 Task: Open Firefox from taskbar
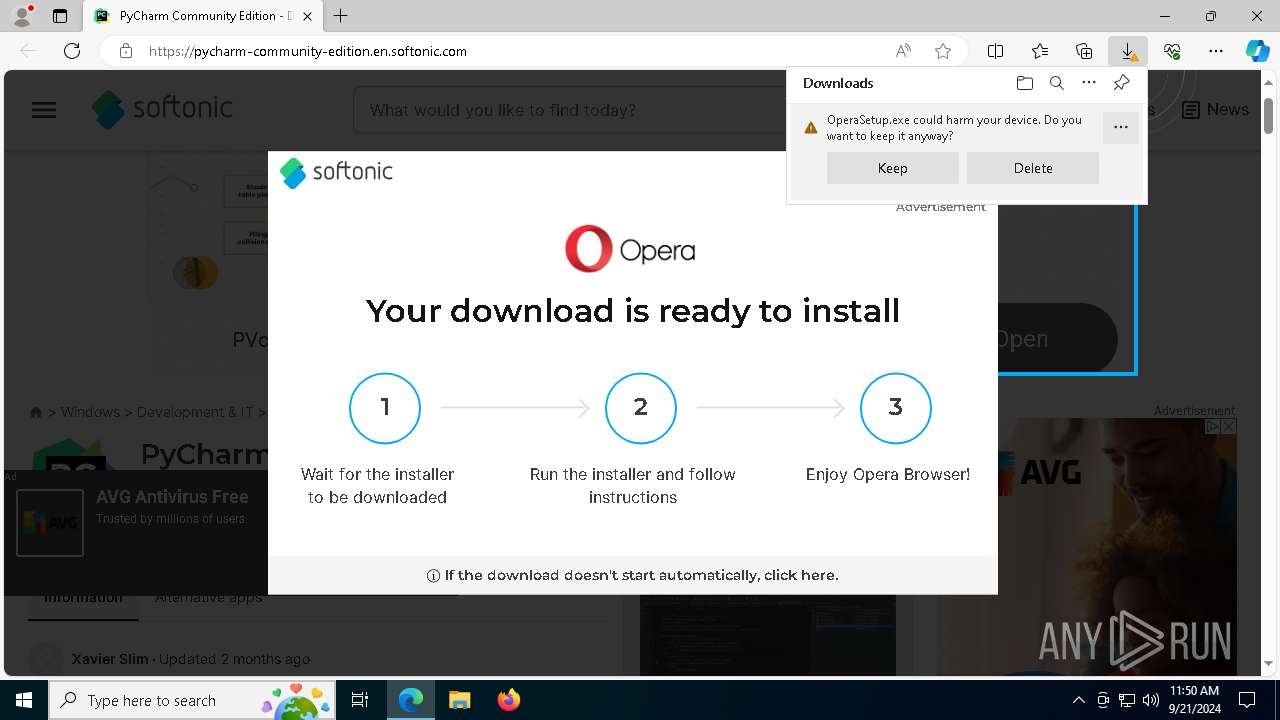click(x=508, y=700)
